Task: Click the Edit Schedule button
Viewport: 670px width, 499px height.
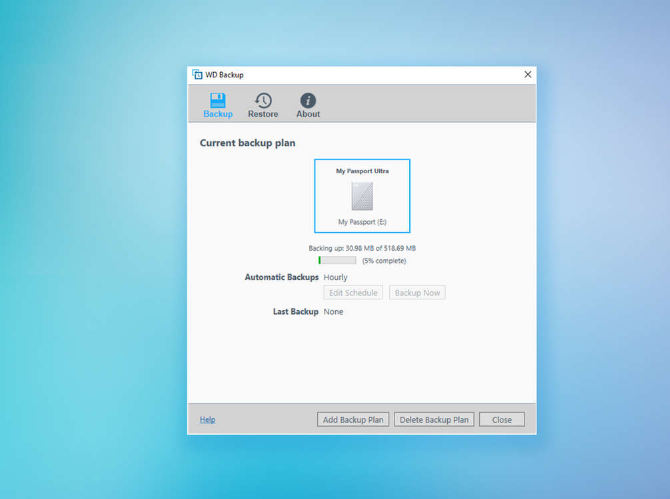Action: (353, 293)
